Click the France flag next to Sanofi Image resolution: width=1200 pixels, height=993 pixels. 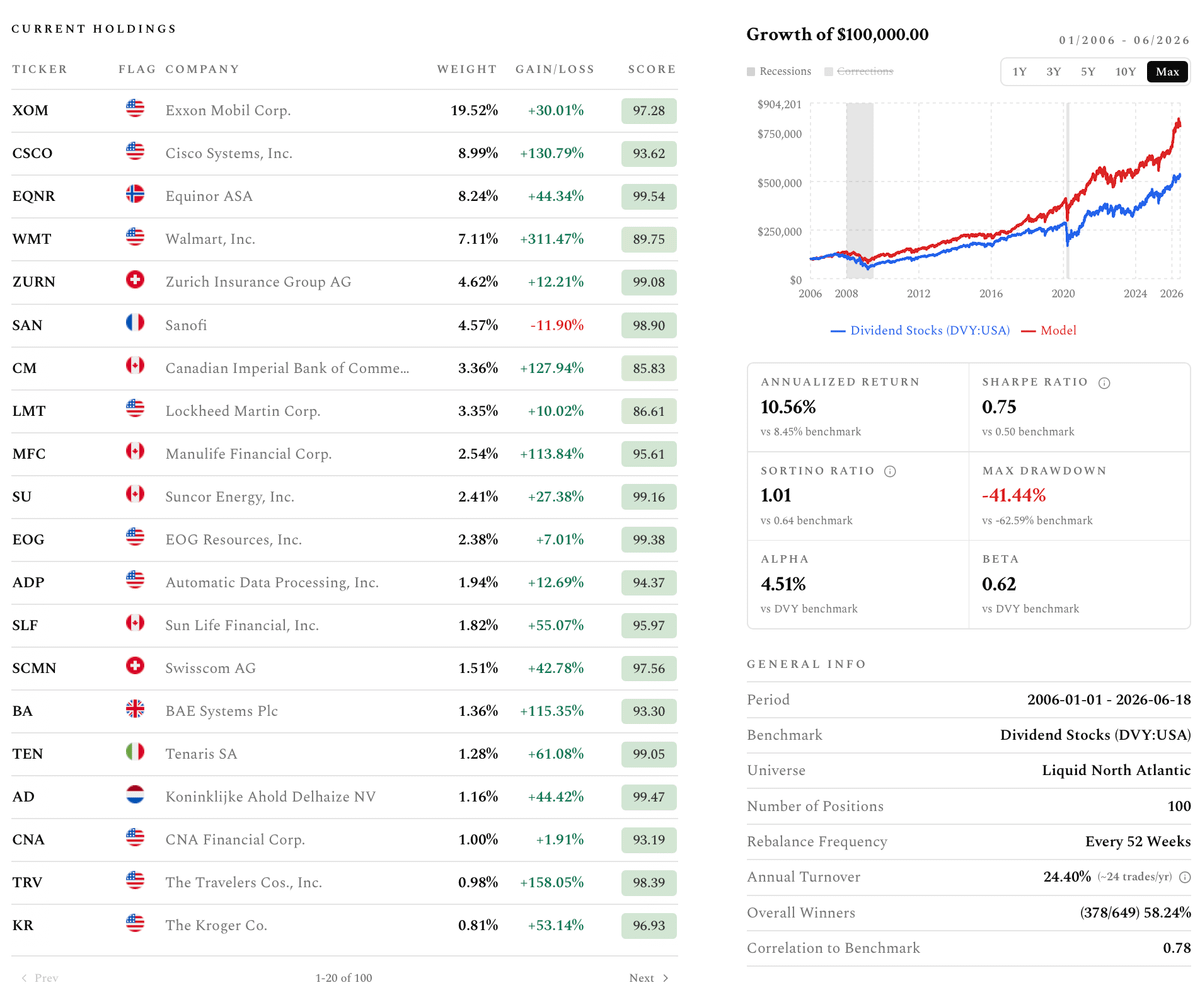(135, 324)
